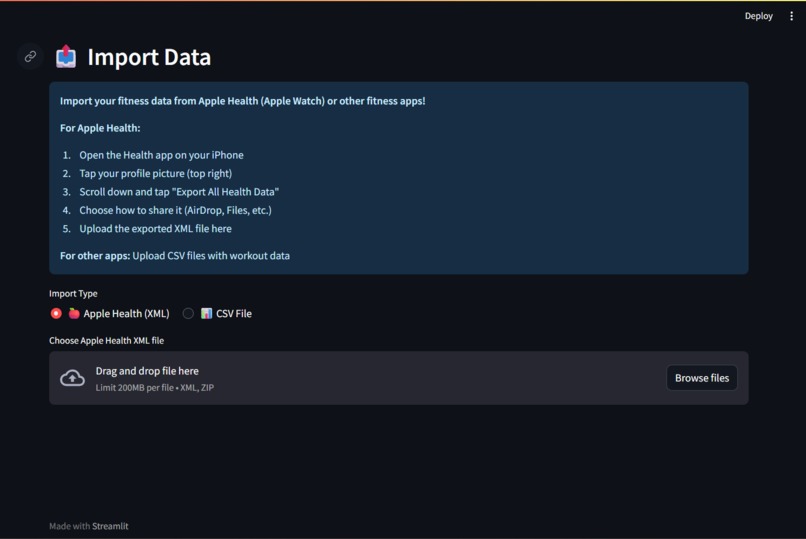The image size is (806, 539).
Task: Click the CSV File label text
Action: 234,313
